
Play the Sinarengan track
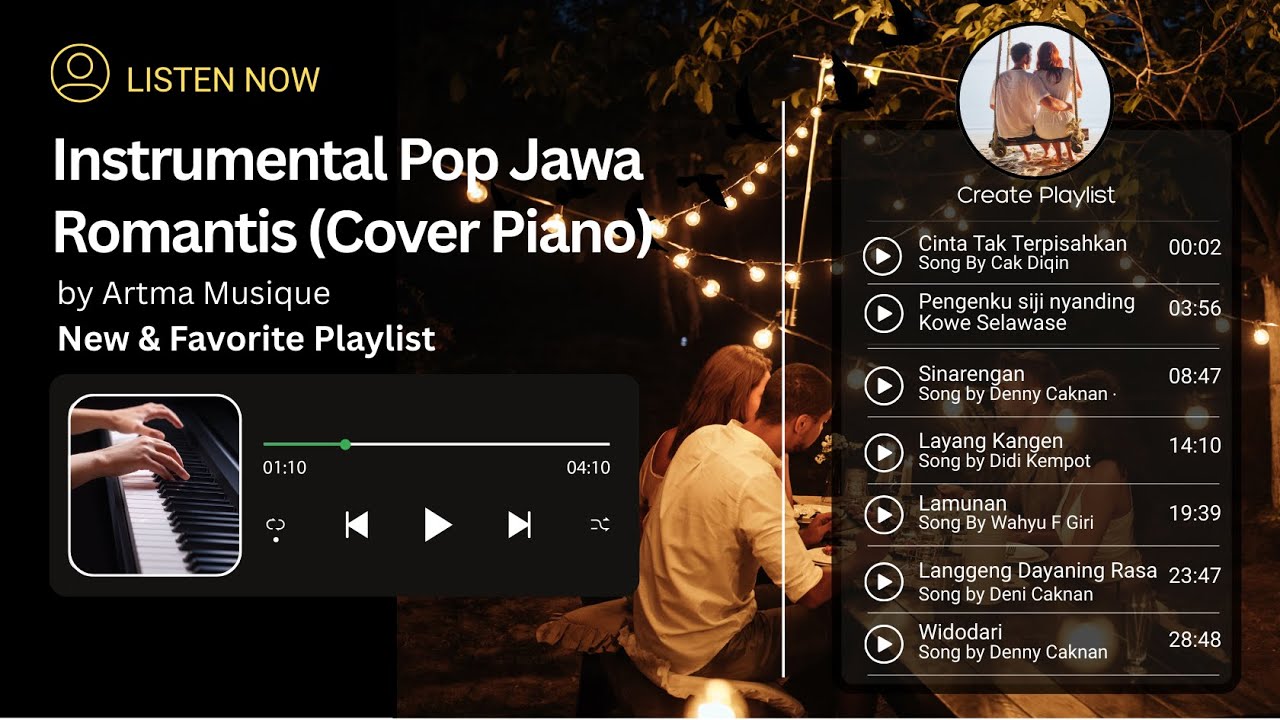coord(883,385)
